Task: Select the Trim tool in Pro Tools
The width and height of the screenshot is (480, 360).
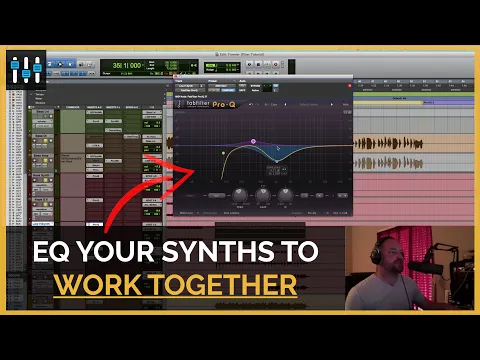Action: tap(51, 64)
